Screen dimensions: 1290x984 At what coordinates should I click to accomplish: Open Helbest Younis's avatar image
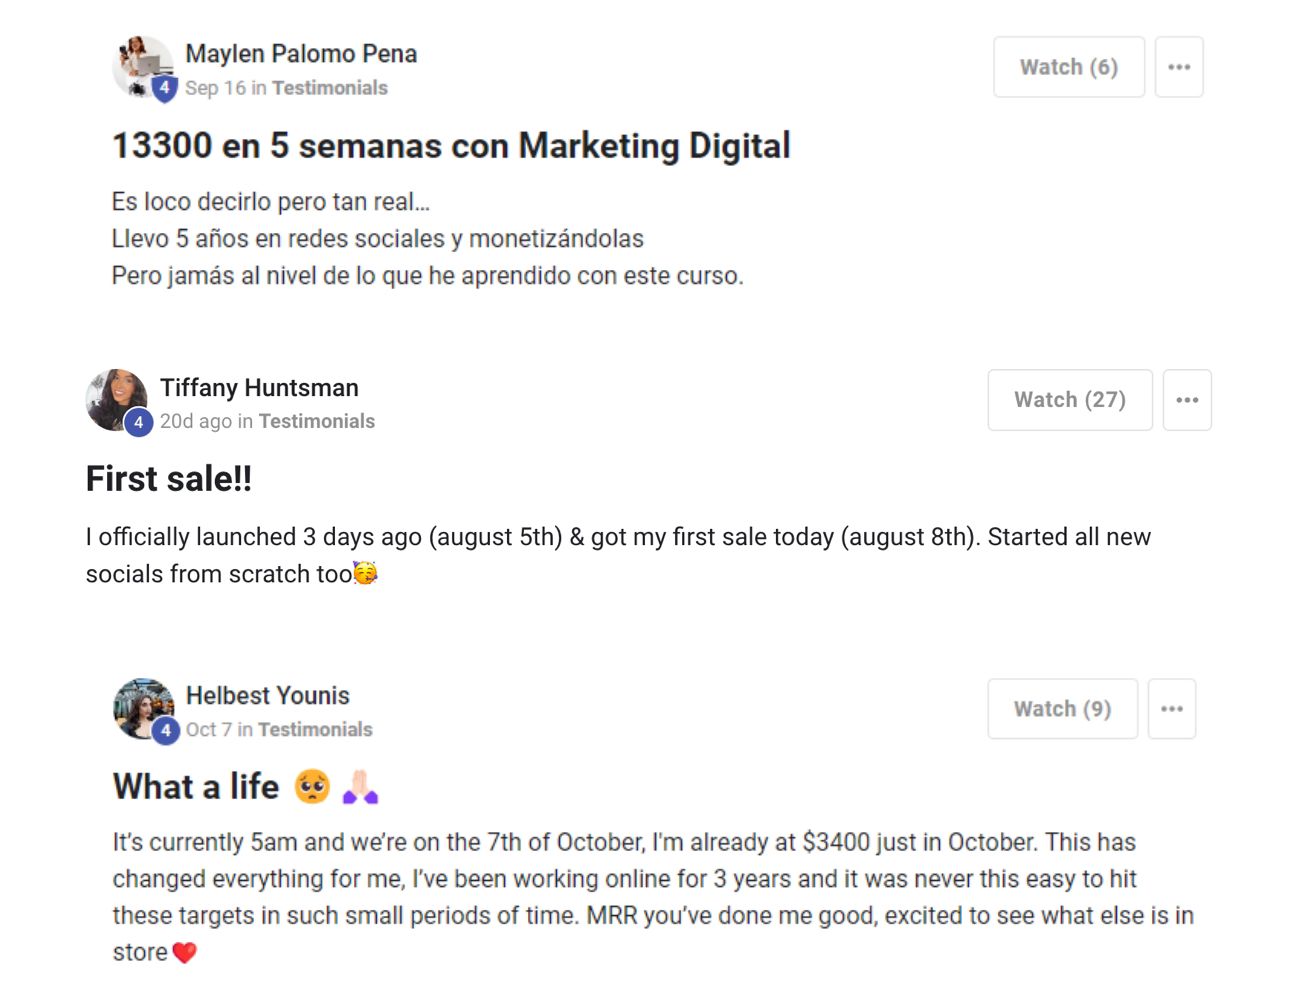pos(141,705)
